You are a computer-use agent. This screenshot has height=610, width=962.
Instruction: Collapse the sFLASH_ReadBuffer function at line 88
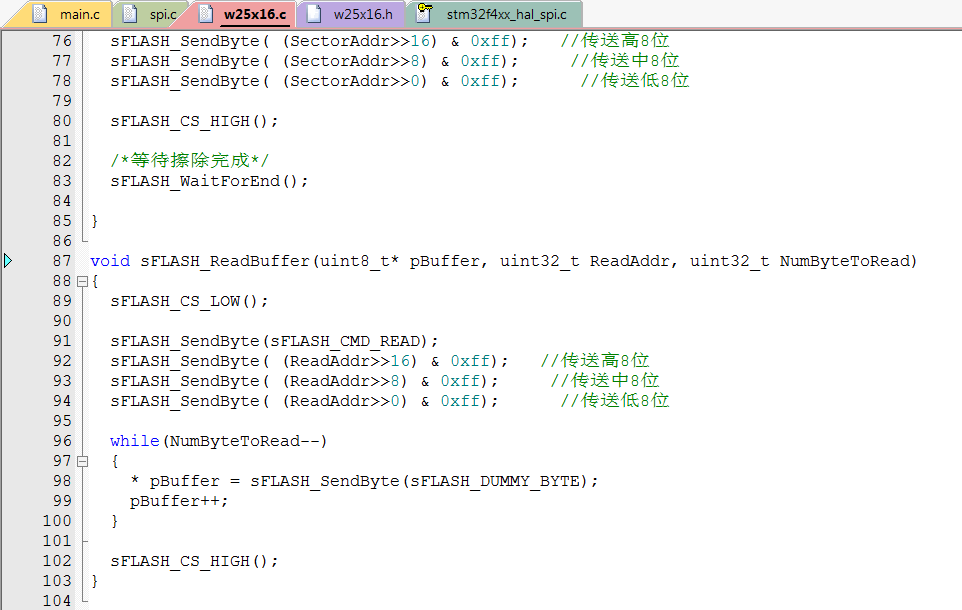pyautogui.click(x=82, y=282)
